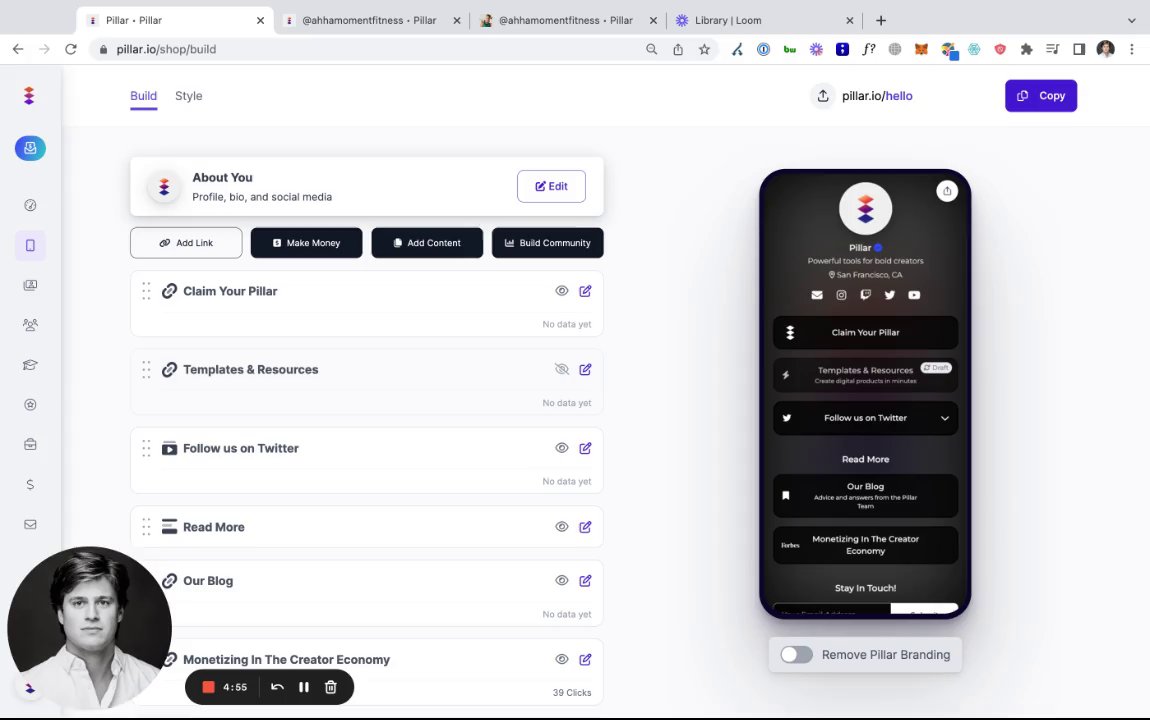
Task: Hide Monetizing In The Creator Economy link
Action: pos(562,659)
